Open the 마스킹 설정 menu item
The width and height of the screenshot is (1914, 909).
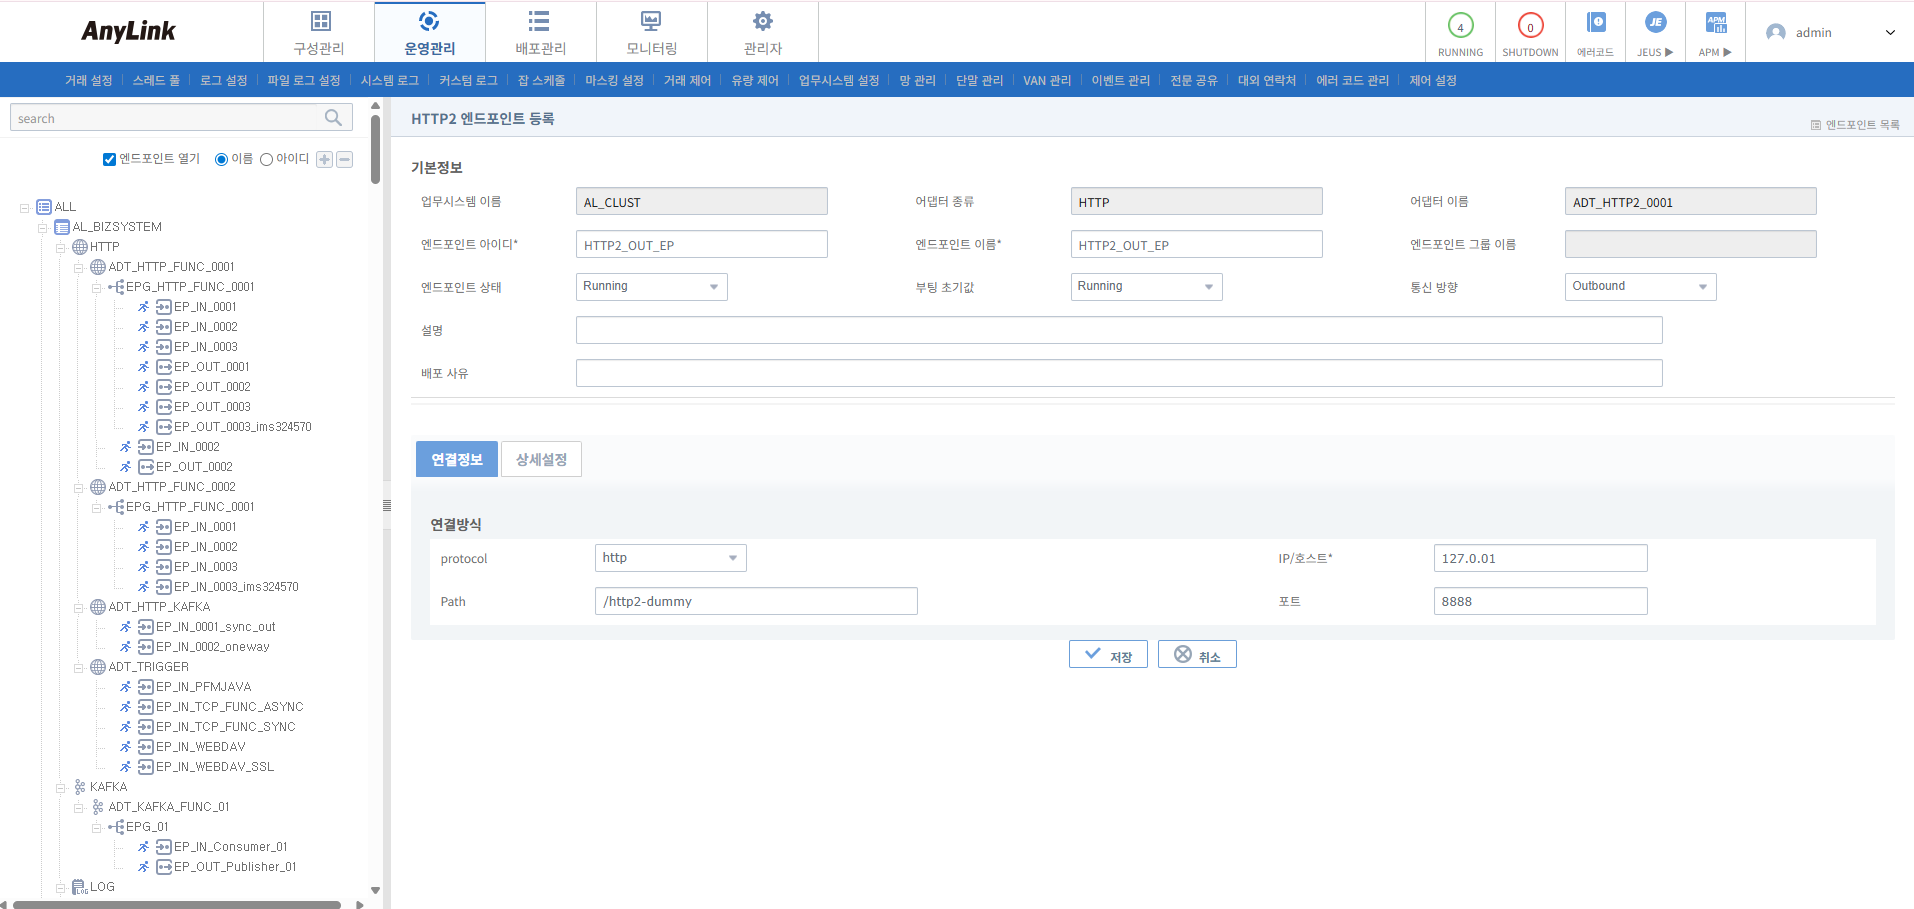[614, 80]
